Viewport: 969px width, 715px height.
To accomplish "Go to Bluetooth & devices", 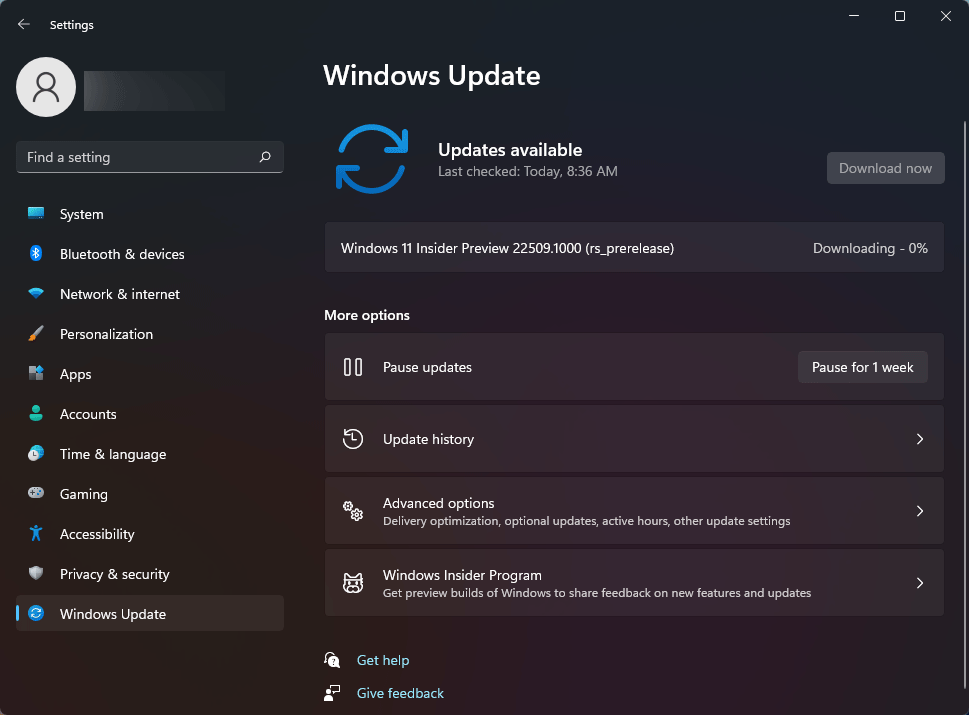I will pos(150,254).
